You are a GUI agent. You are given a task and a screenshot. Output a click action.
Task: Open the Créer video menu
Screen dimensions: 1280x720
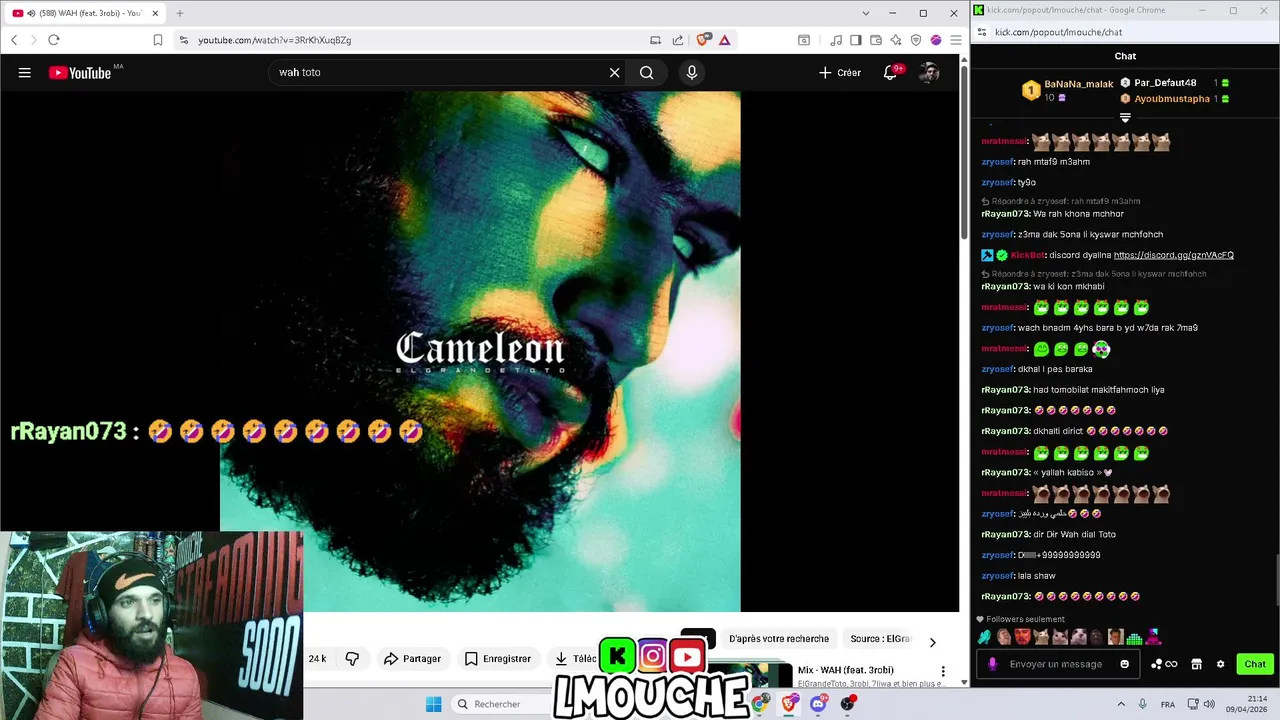(840, 72)
